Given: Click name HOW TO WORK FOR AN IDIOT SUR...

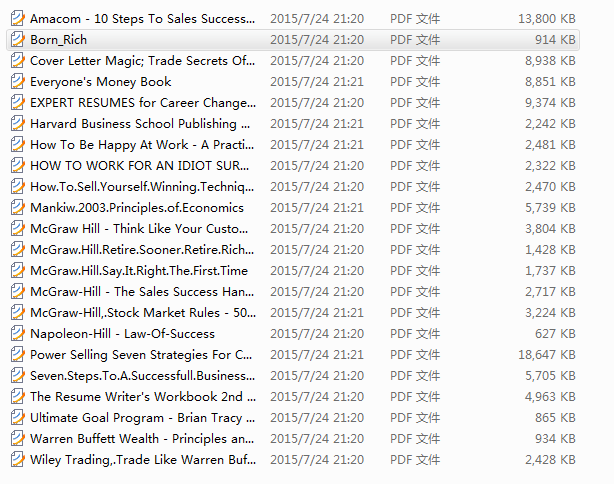Looking at the screenshot, I should click(x=140, y=166).
